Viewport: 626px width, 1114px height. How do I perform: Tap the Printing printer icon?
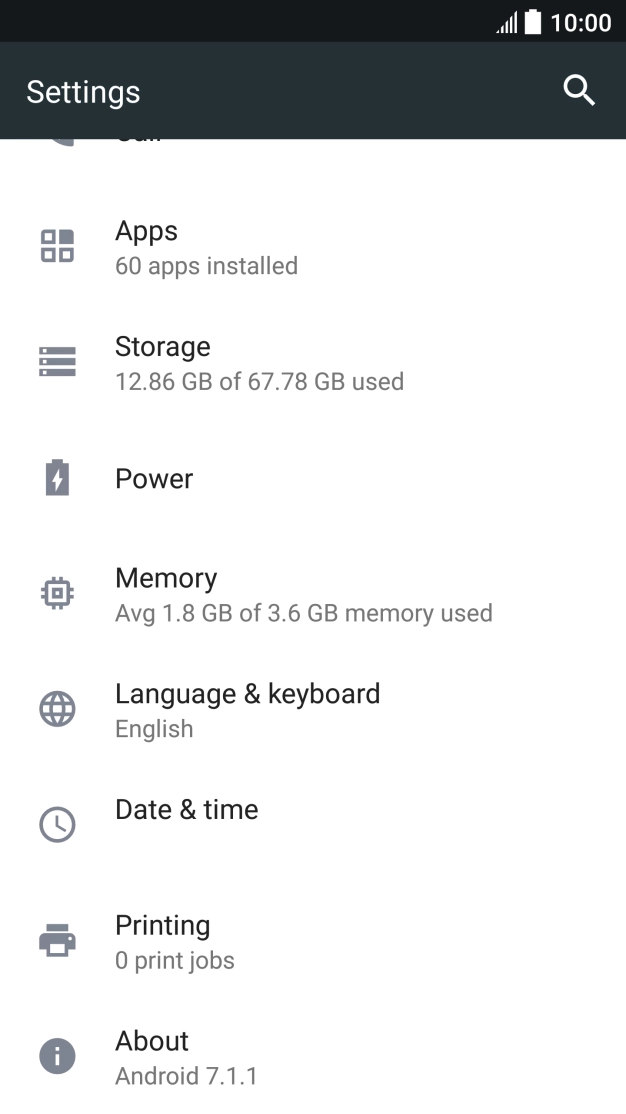tap(58, 940)
